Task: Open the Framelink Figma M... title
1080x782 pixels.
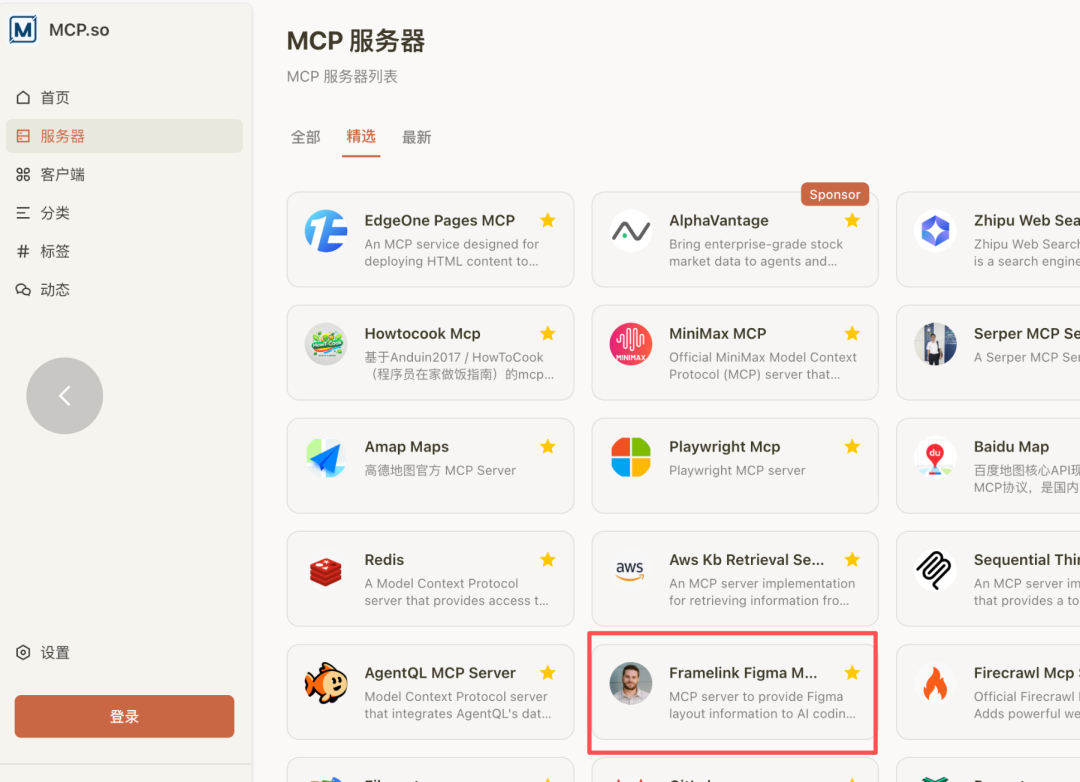Action: (x=743, y=672)
